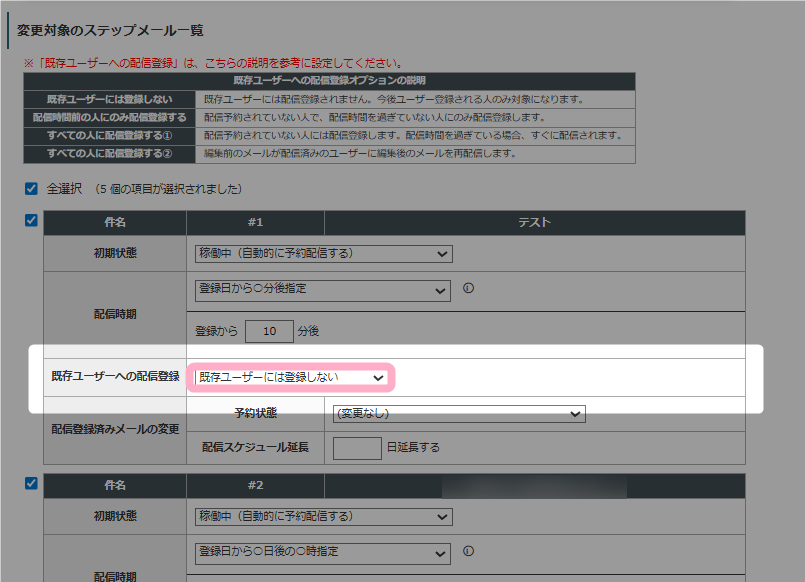Click 既存ユーザーには登録しない explanation row label
This screenshot has width=805, height=582.
(109, 100)
